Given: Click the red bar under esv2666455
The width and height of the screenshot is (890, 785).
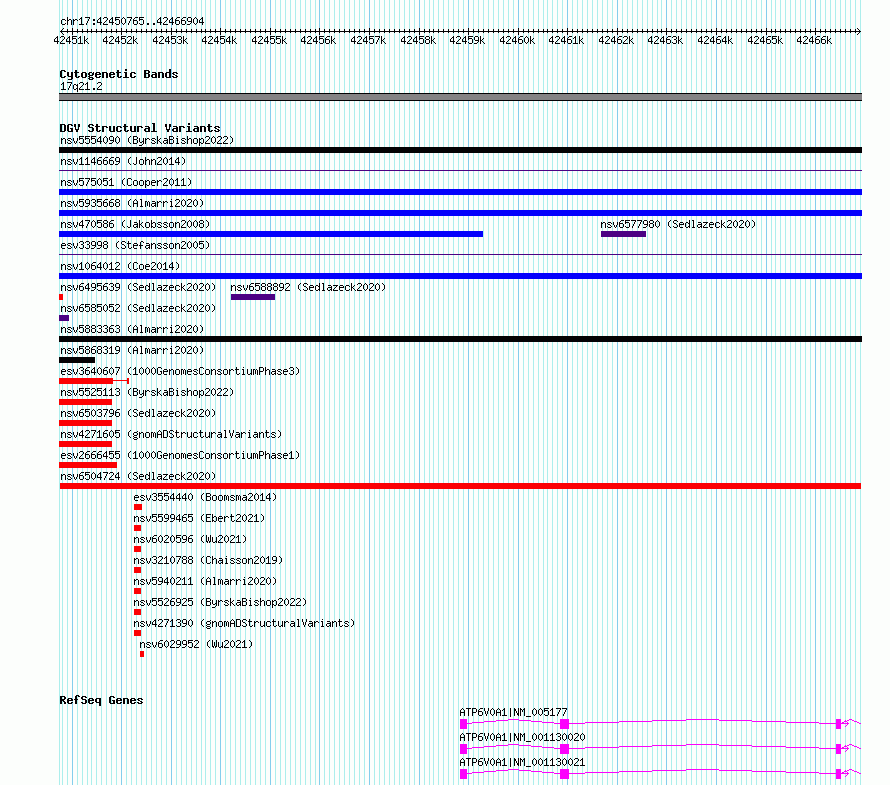Looking at the screenshot, I should [x=88, y=465].
